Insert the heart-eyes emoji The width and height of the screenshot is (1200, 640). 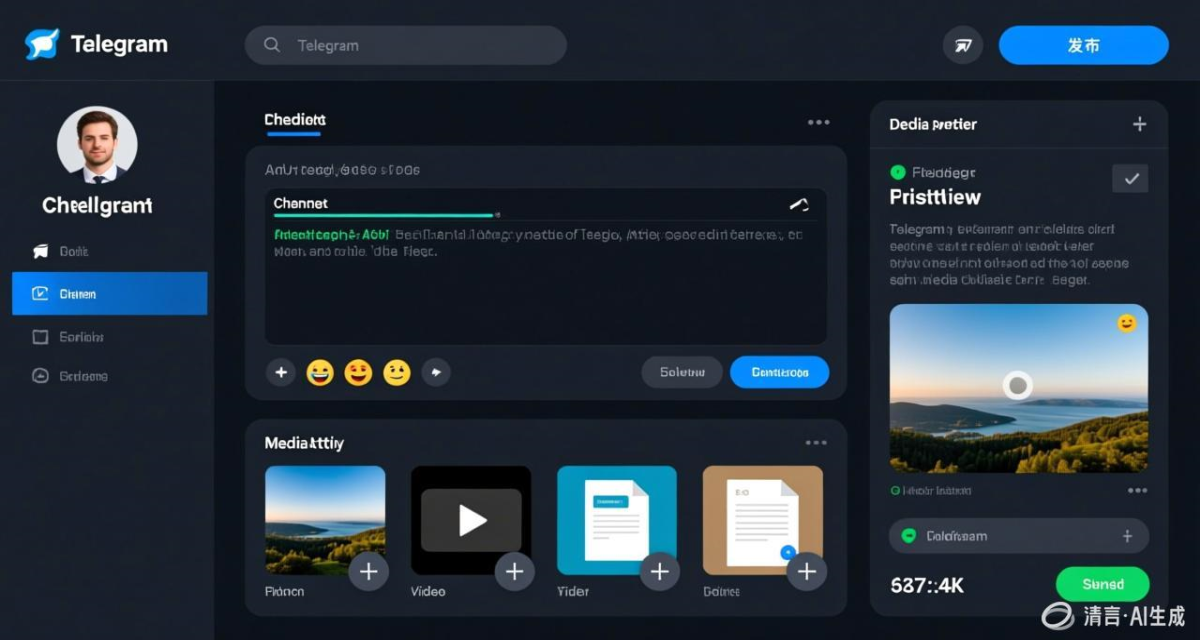[358, 373]
